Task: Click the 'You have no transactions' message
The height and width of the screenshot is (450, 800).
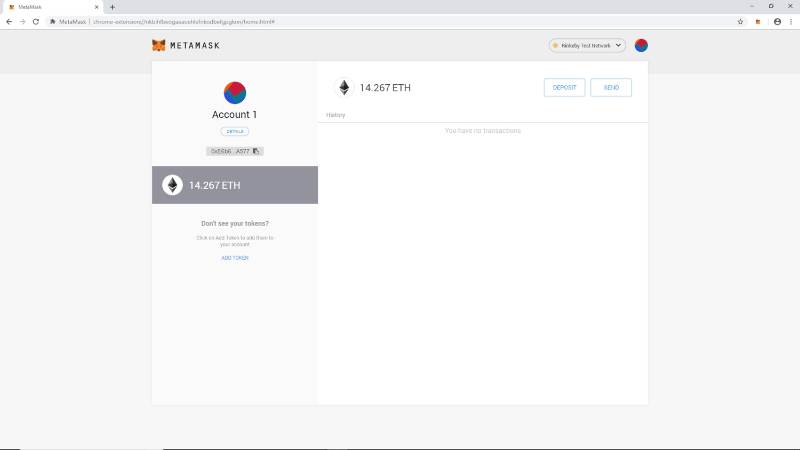Action: pyautogui.click(x=483, y=131)
